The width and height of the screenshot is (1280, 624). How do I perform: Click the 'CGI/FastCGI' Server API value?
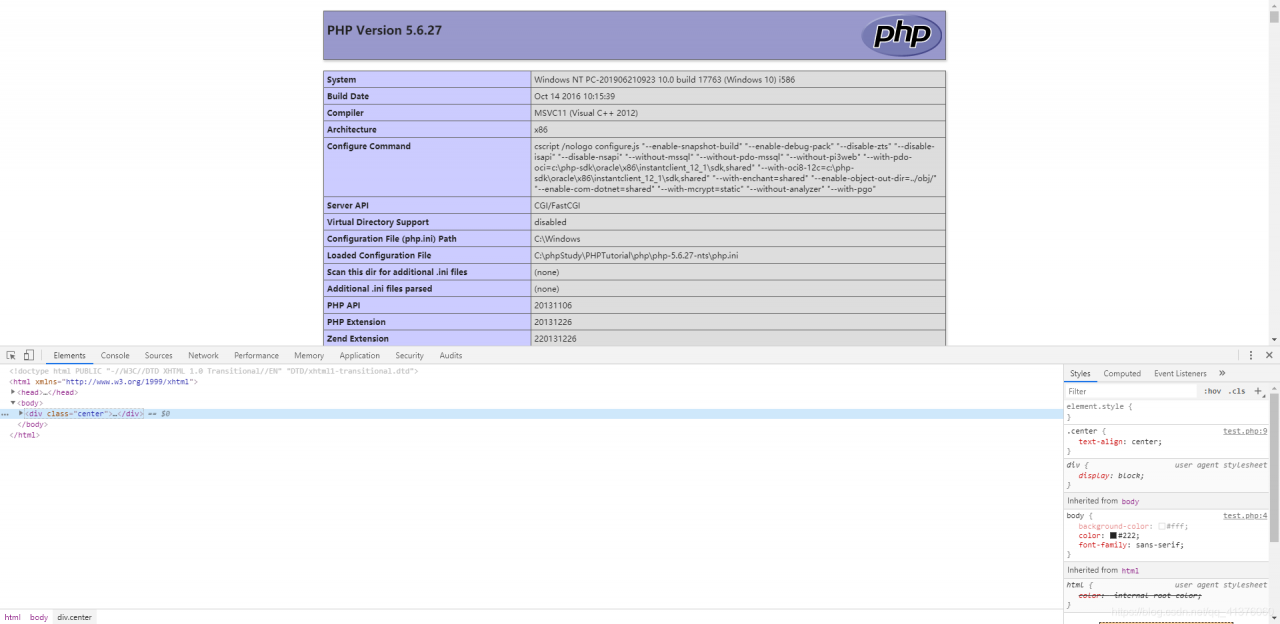[x=557, y=205]
